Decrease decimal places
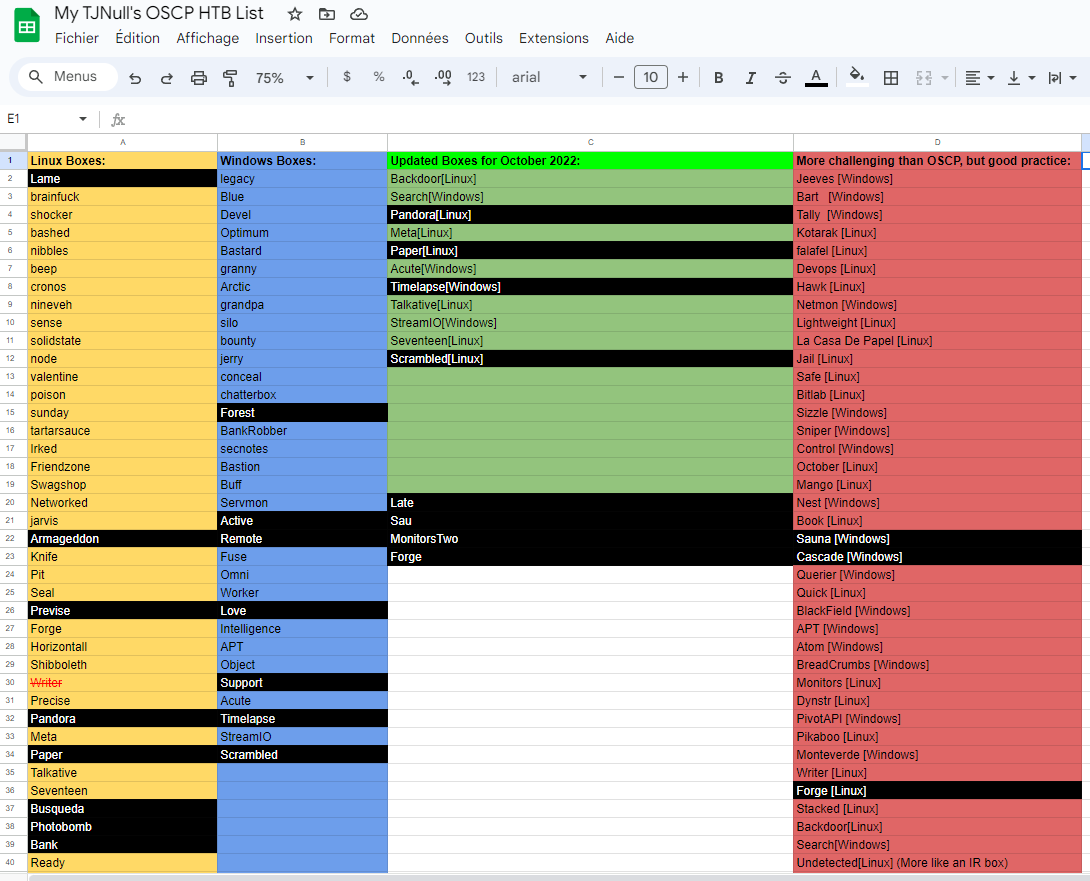The width and height of the screenshot is (1090, 881). click(410, 77)
